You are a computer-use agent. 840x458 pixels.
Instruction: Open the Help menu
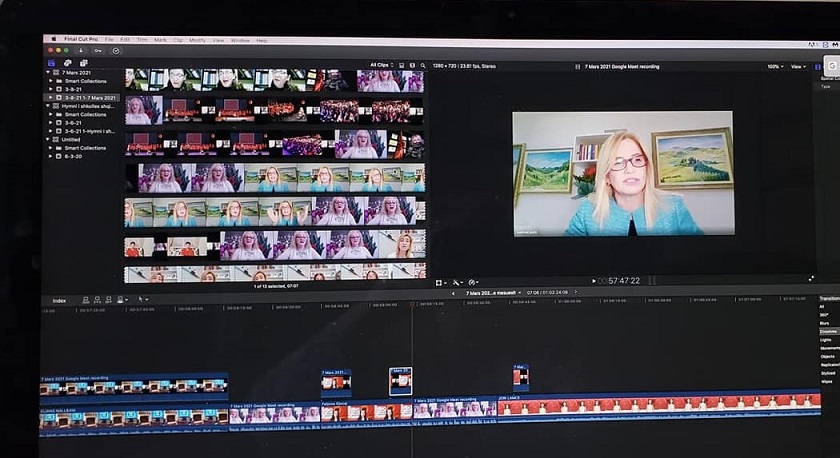coord(261,40)
